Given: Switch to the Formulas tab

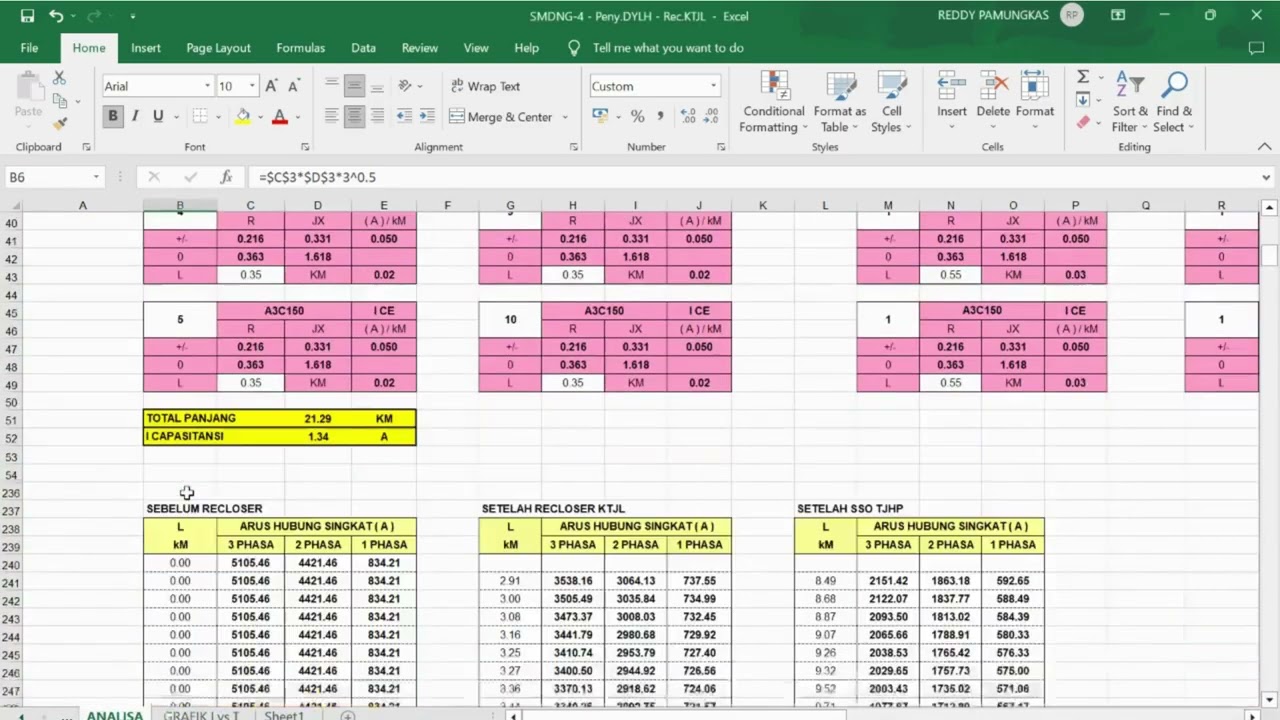Looking at the screenshot, I should (x=300, y=48).
